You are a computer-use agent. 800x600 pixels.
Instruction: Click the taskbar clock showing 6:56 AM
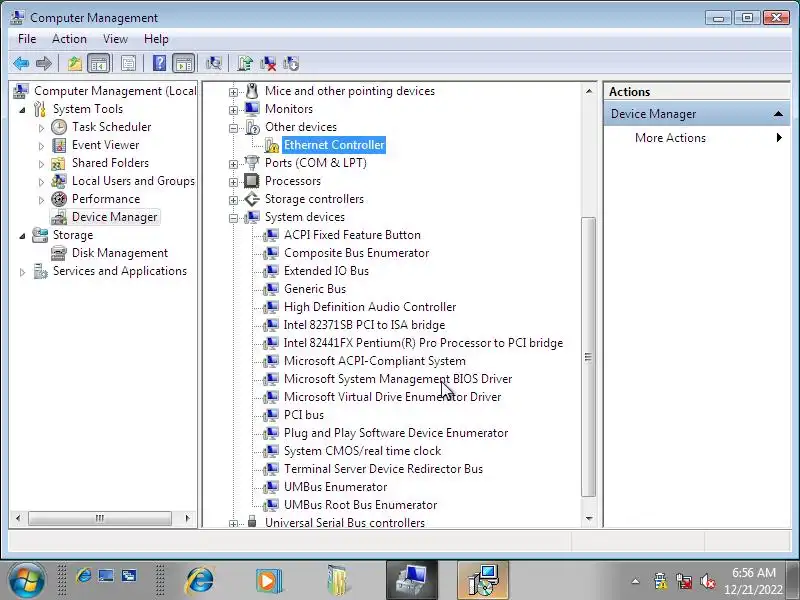754,581
